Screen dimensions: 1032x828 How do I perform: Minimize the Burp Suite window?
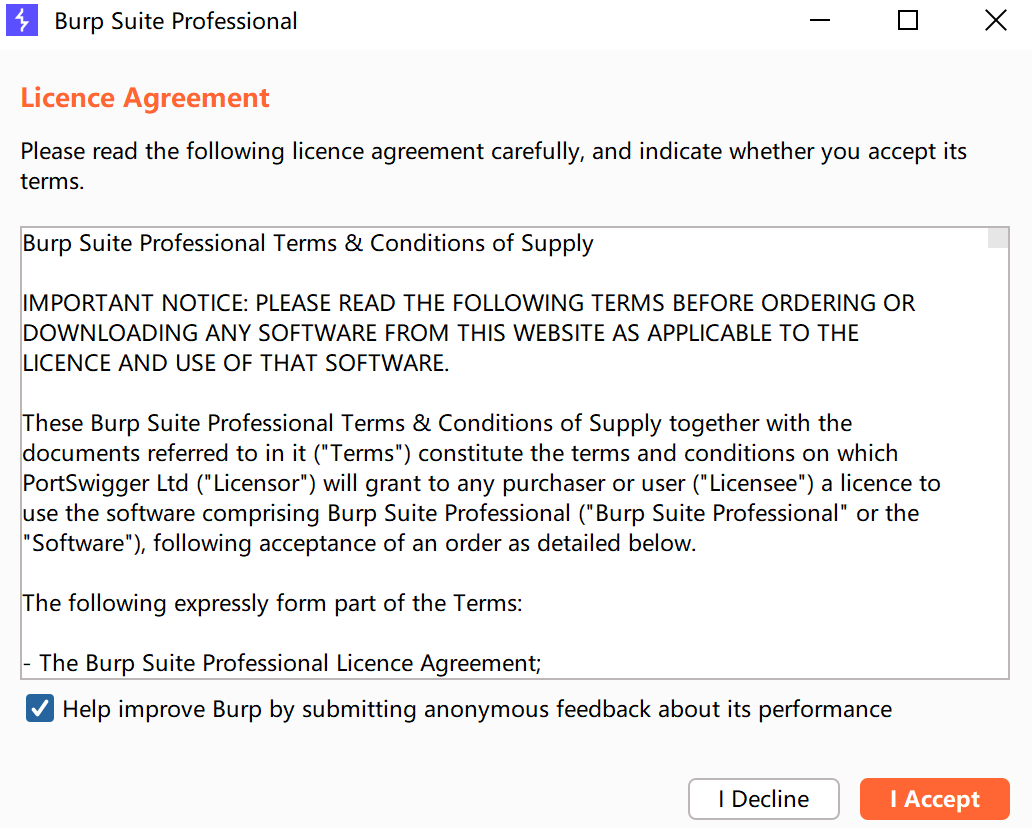[819, 20]
